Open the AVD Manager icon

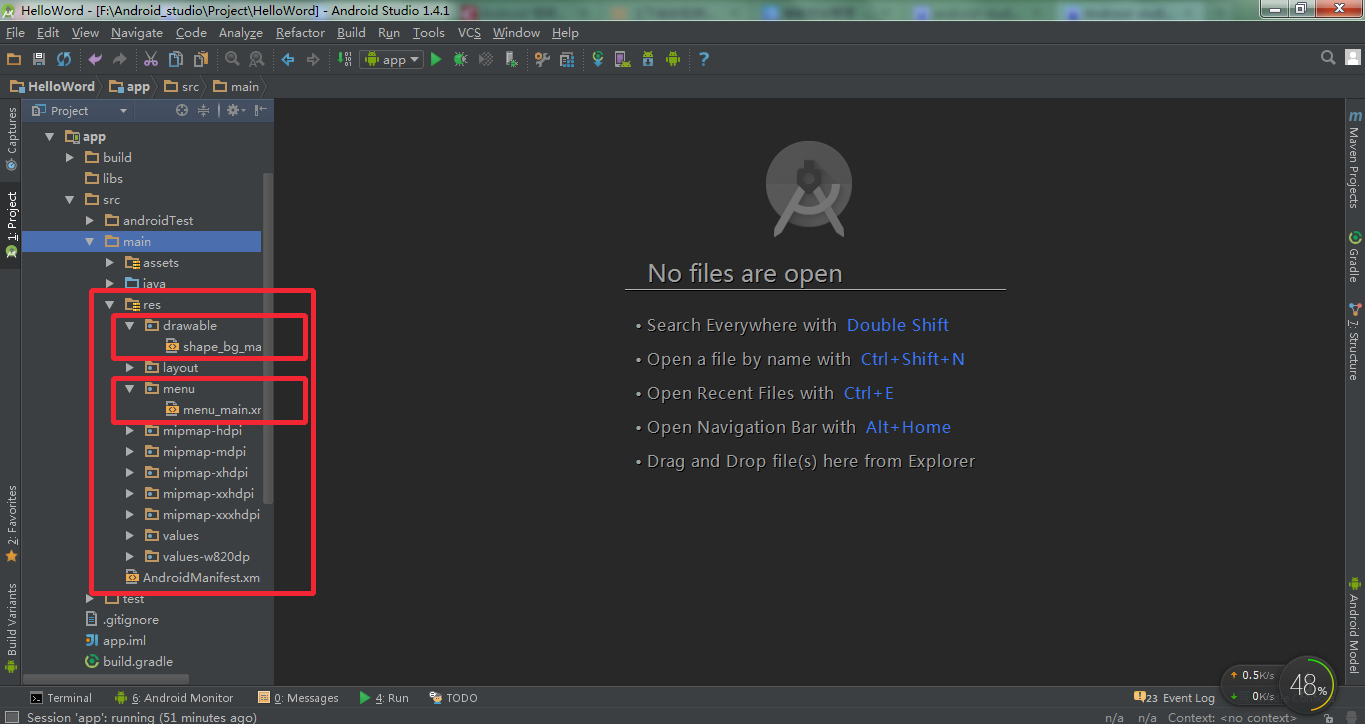pos(623,59)
